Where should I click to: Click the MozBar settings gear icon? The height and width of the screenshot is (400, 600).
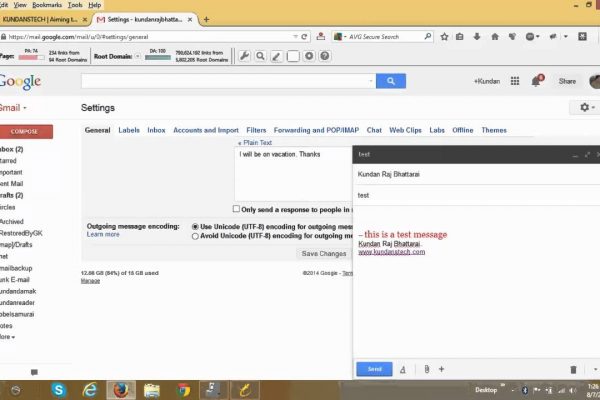[x=309, y=56]
